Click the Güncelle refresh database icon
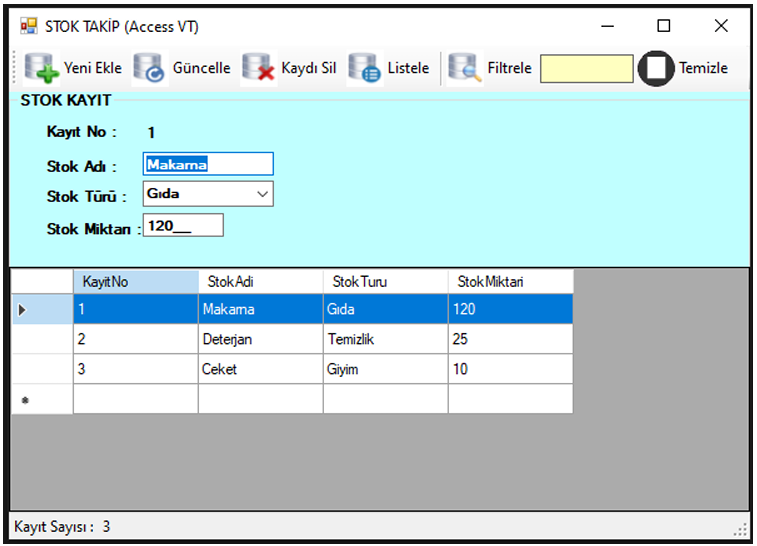This screenshot has width=757, height=546. [149, 68]
